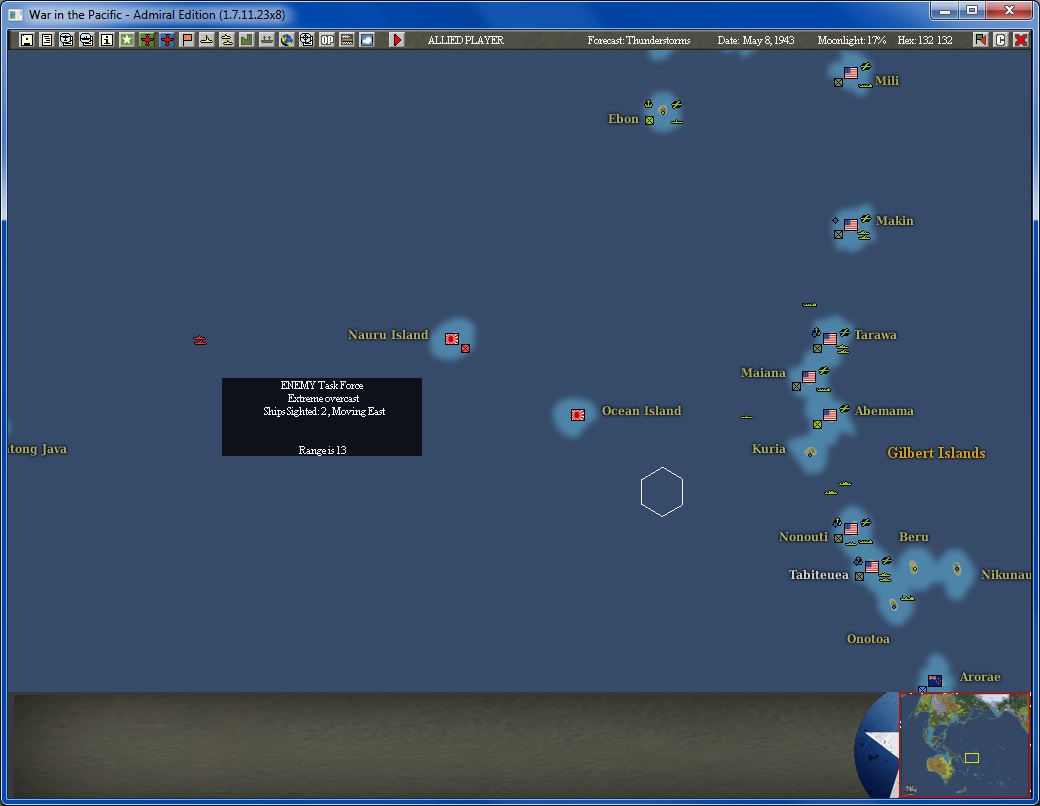Click the green industry chart icon
The image size is (1040, 806).
(246, 40)
